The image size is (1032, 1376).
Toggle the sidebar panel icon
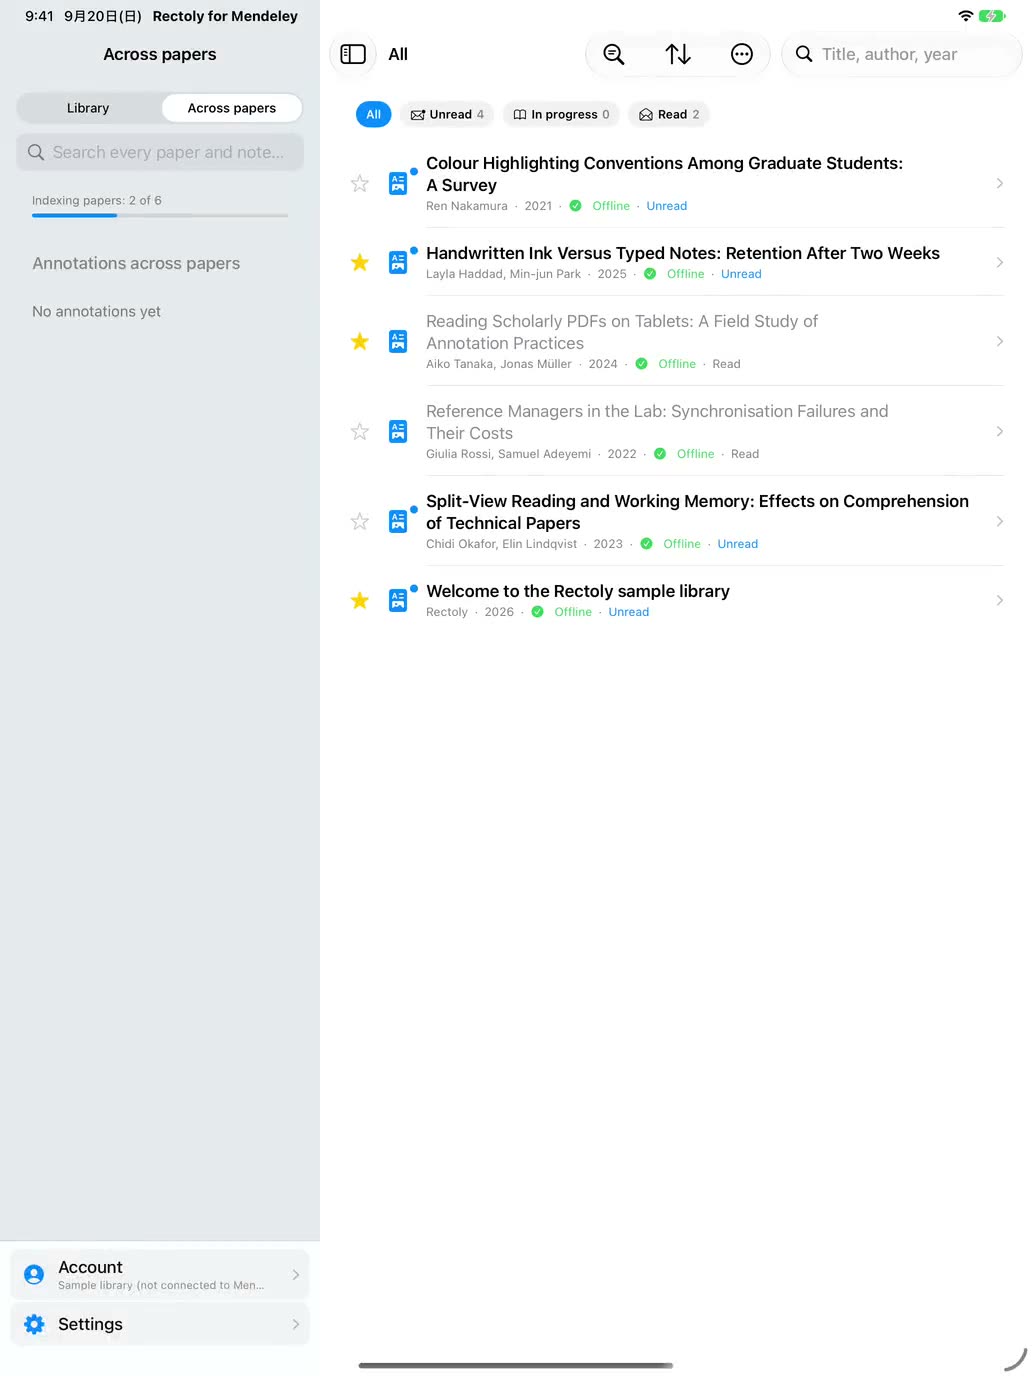pyautogui.click(x=353, y=54)
